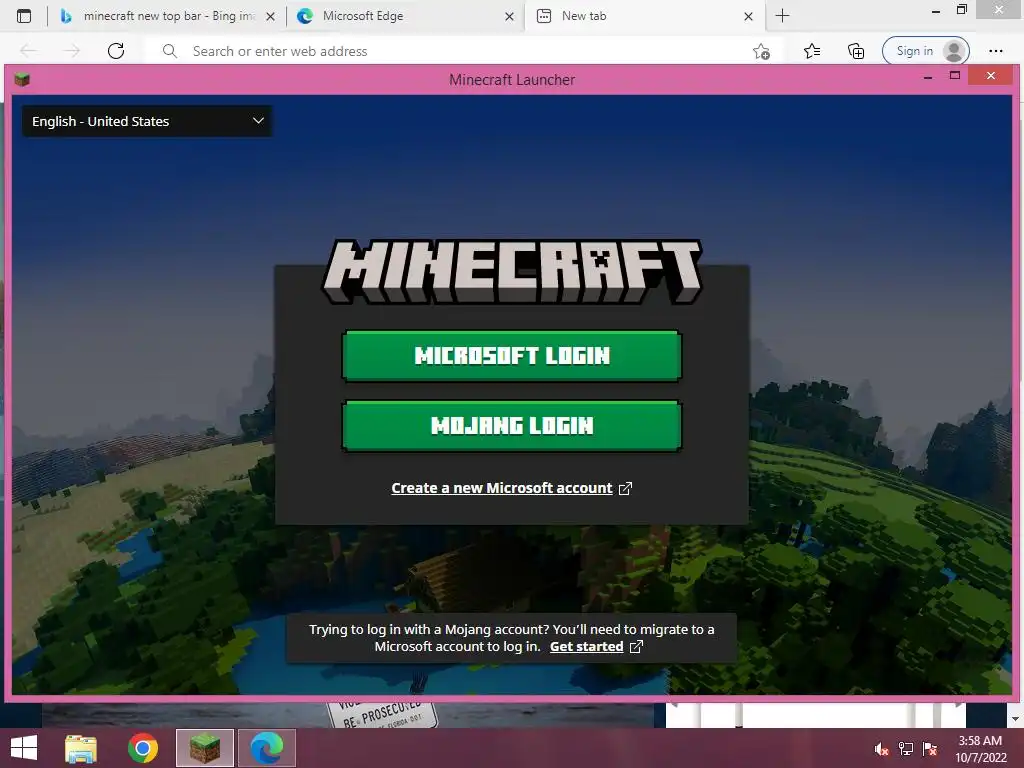Open the Windows Start menu
Viewport: 1024px width, 768px height.
(24, 748)
